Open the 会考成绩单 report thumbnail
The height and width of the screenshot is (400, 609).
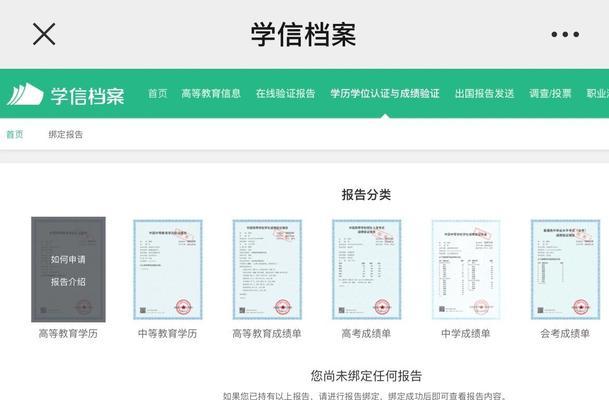pyautogui.click(x=566, y=270)
